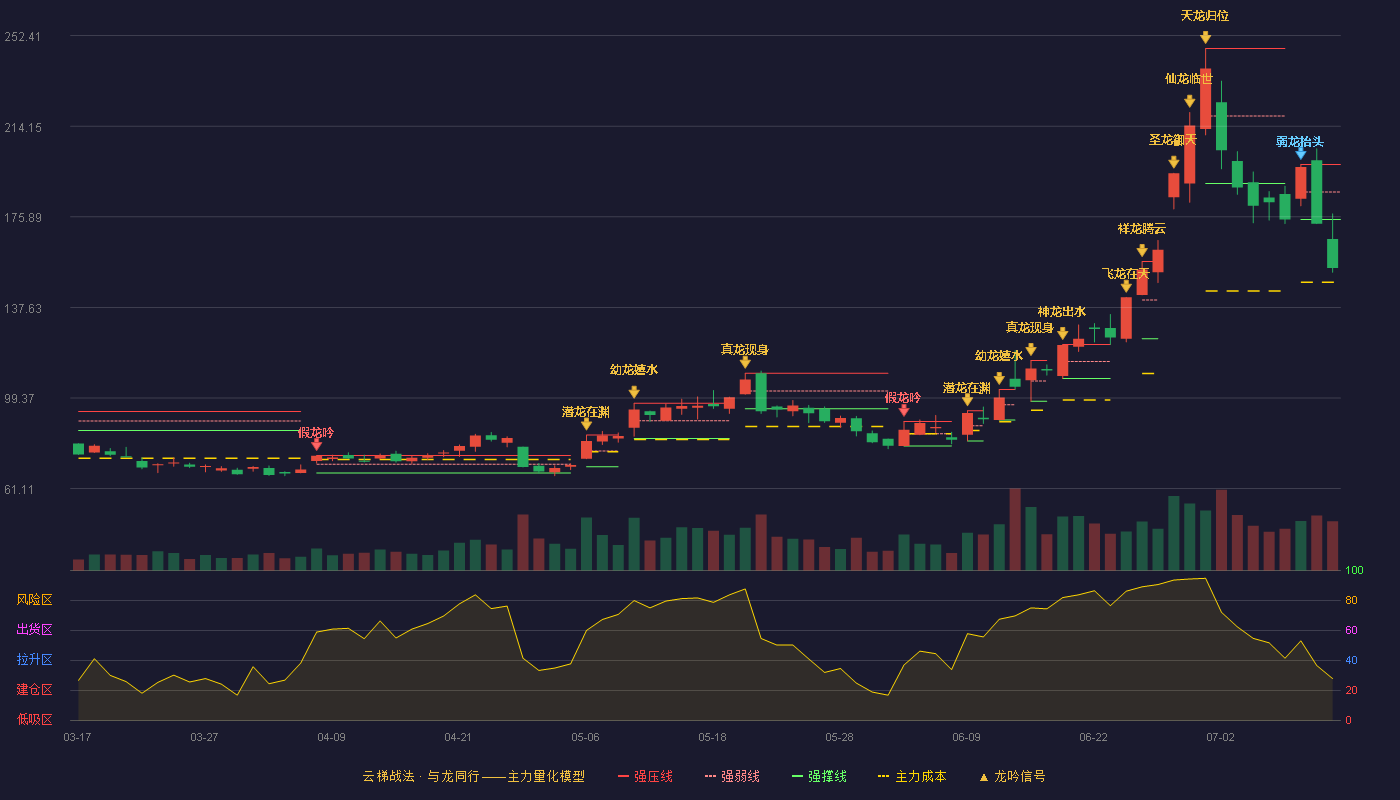Click the 仙龙临世 signal arrow

coord(1189,101)
